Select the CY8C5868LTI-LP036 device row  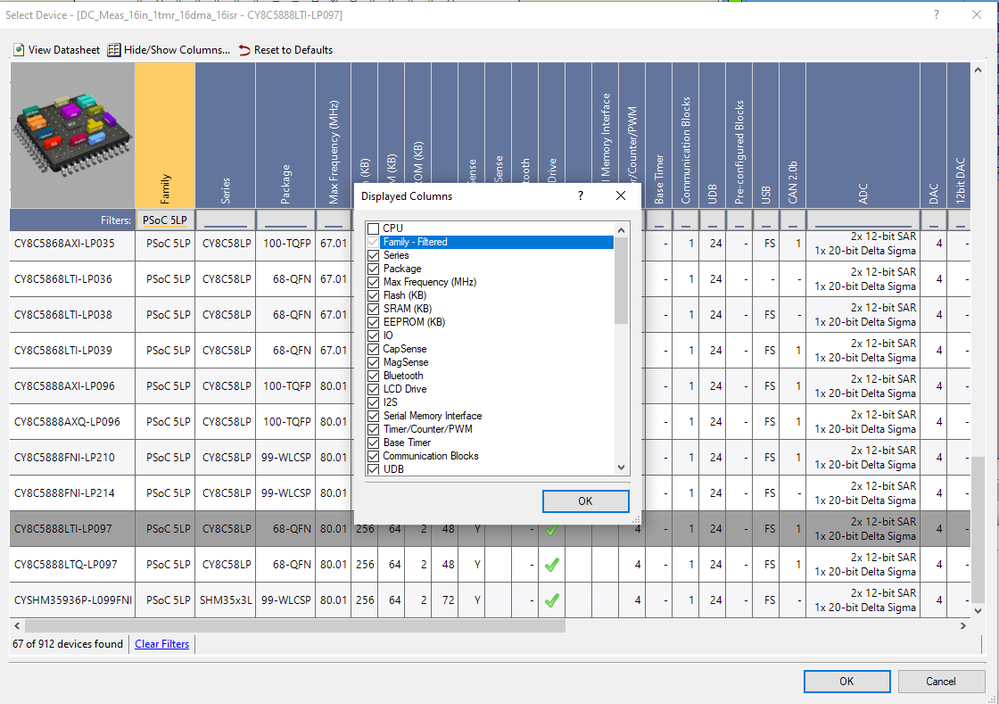click(489, 279)
